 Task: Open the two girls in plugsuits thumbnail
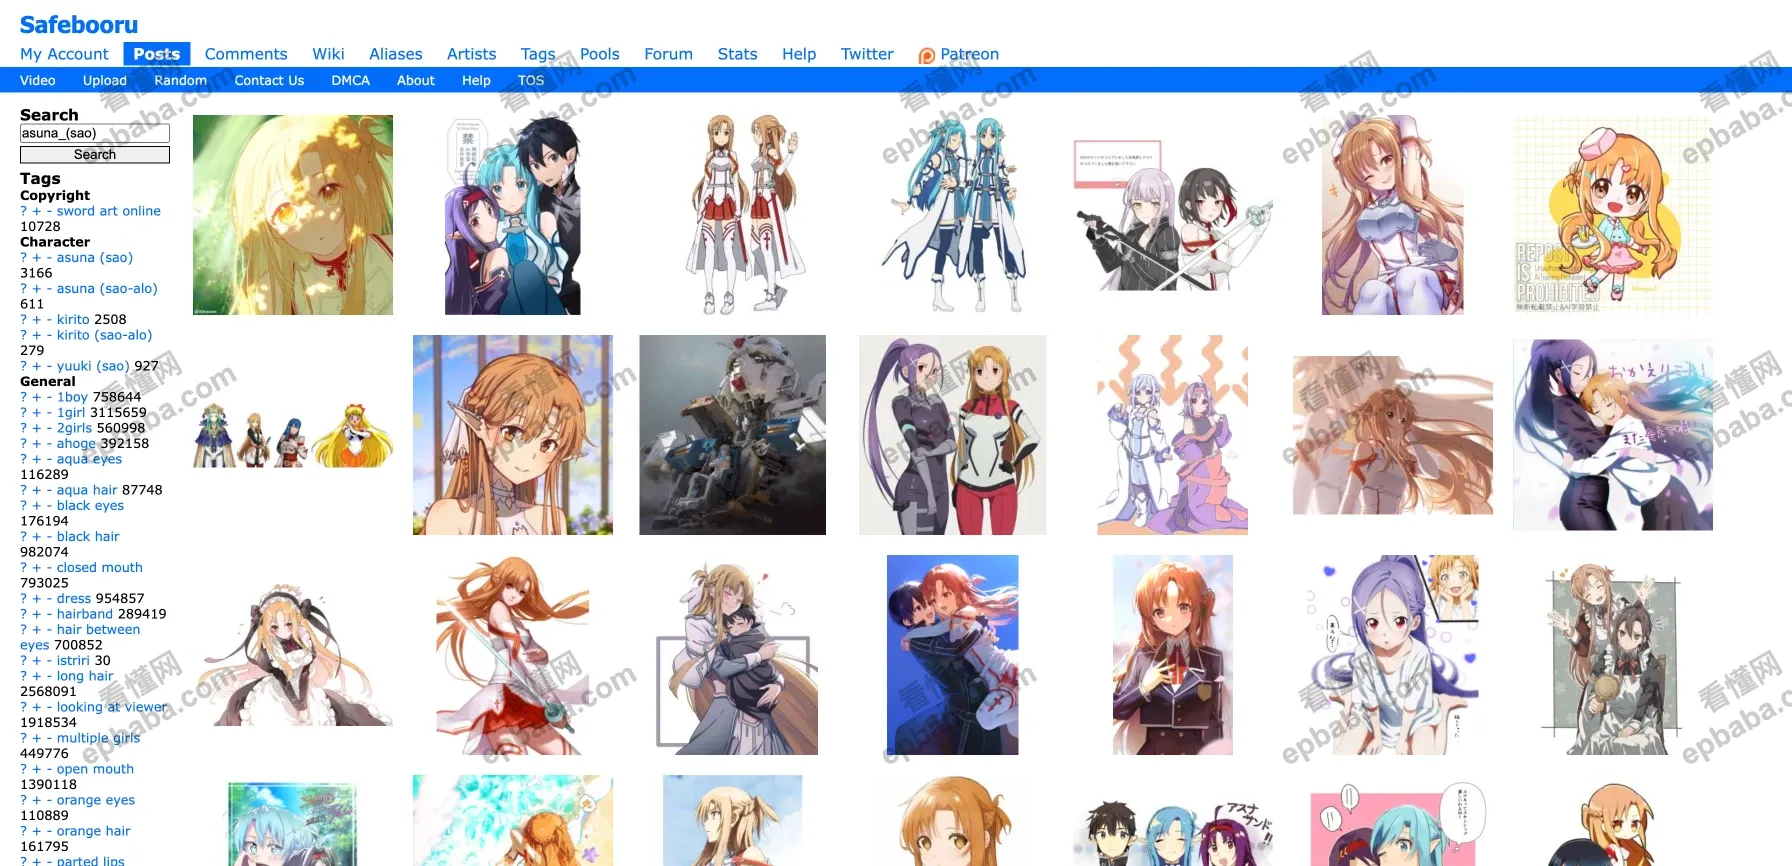click(953, 435)
